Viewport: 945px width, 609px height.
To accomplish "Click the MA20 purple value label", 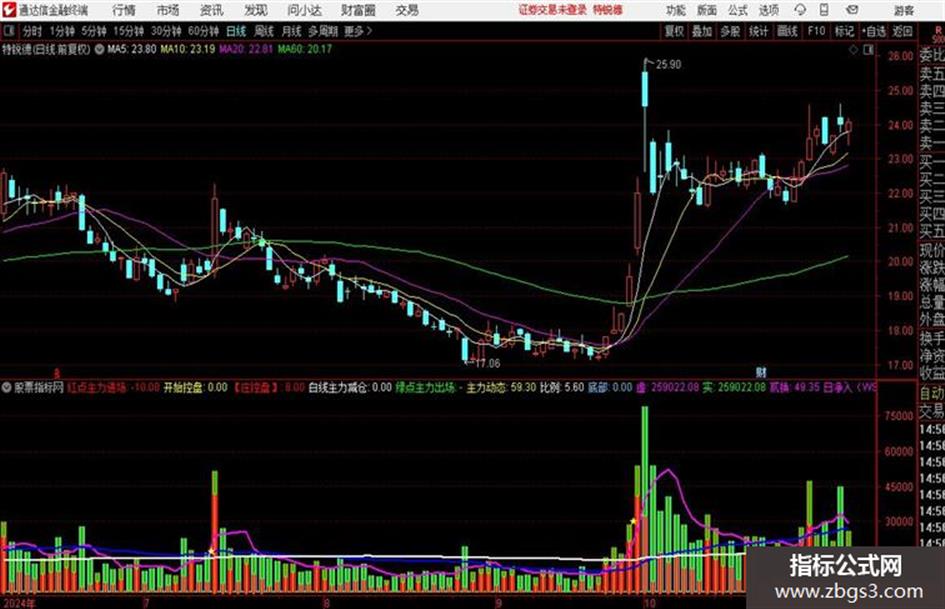I will 246,49.
